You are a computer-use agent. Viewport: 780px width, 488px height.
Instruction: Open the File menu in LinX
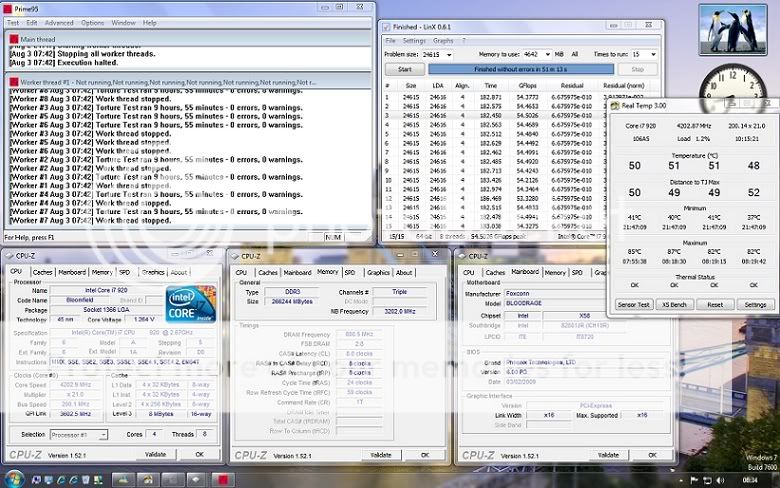click(x=390, y=41)
